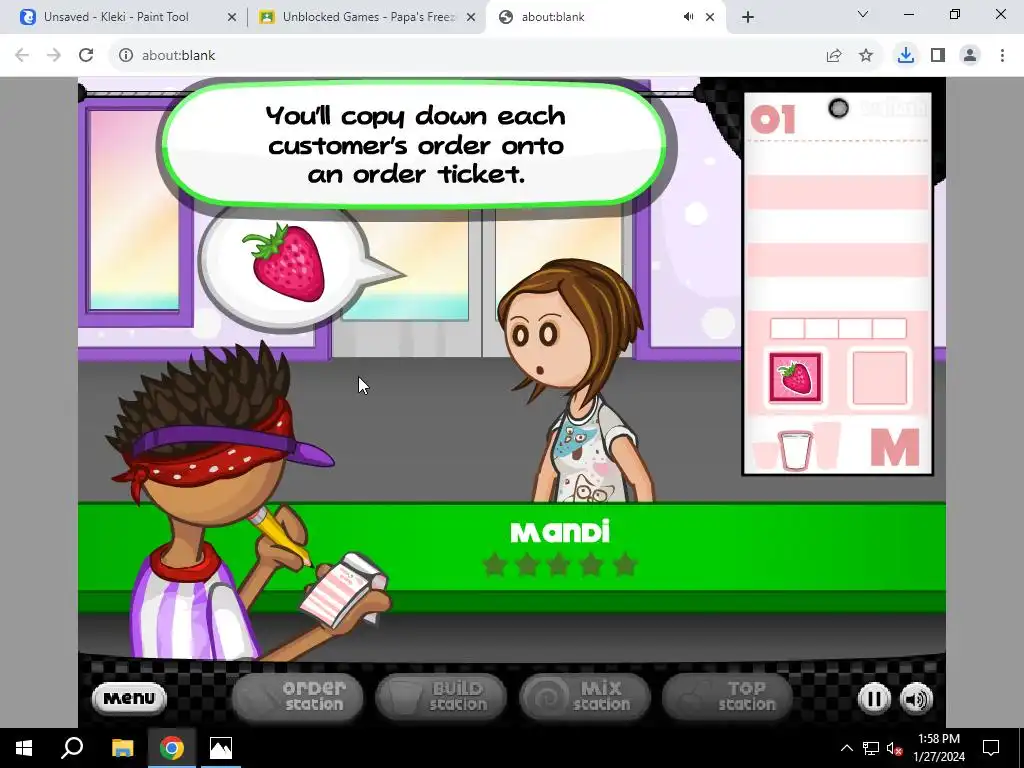The width and height of the screenshot is (1024, 768).
Task: Click the browser back arrow
Action: pyautogui.click(x=22, y=56)
